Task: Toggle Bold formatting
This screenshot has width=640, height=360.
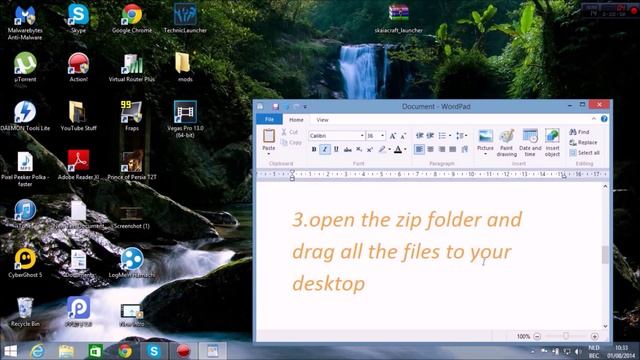Action: click(x=314, y=149)
